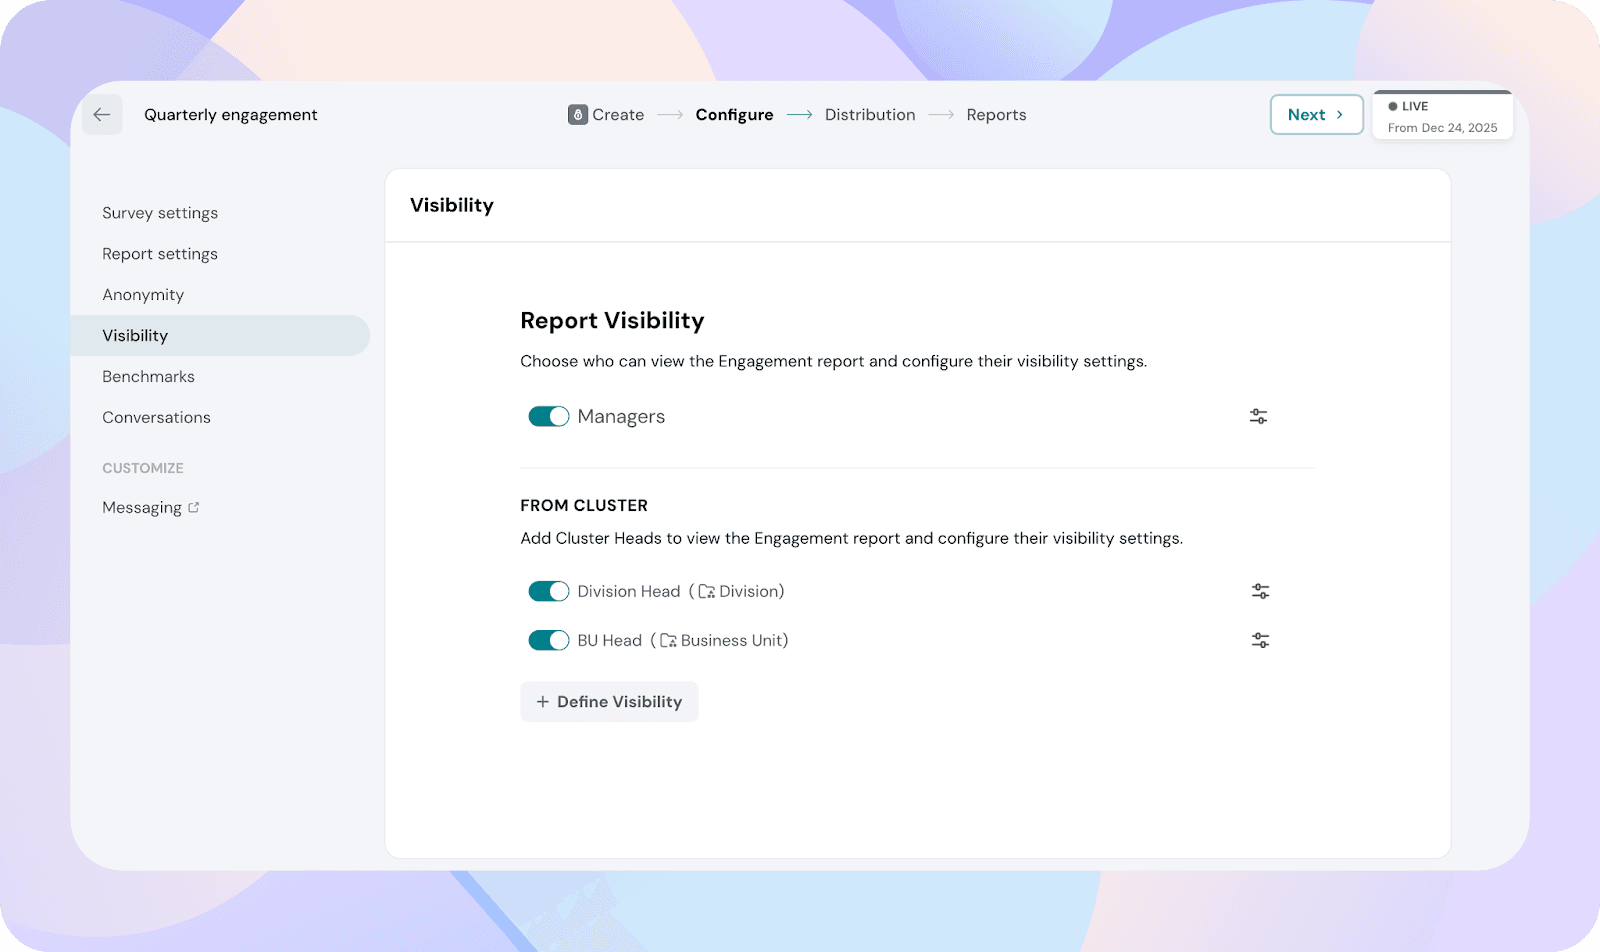
Task: Click the Division cluster tag text
Action: [748, 591]
